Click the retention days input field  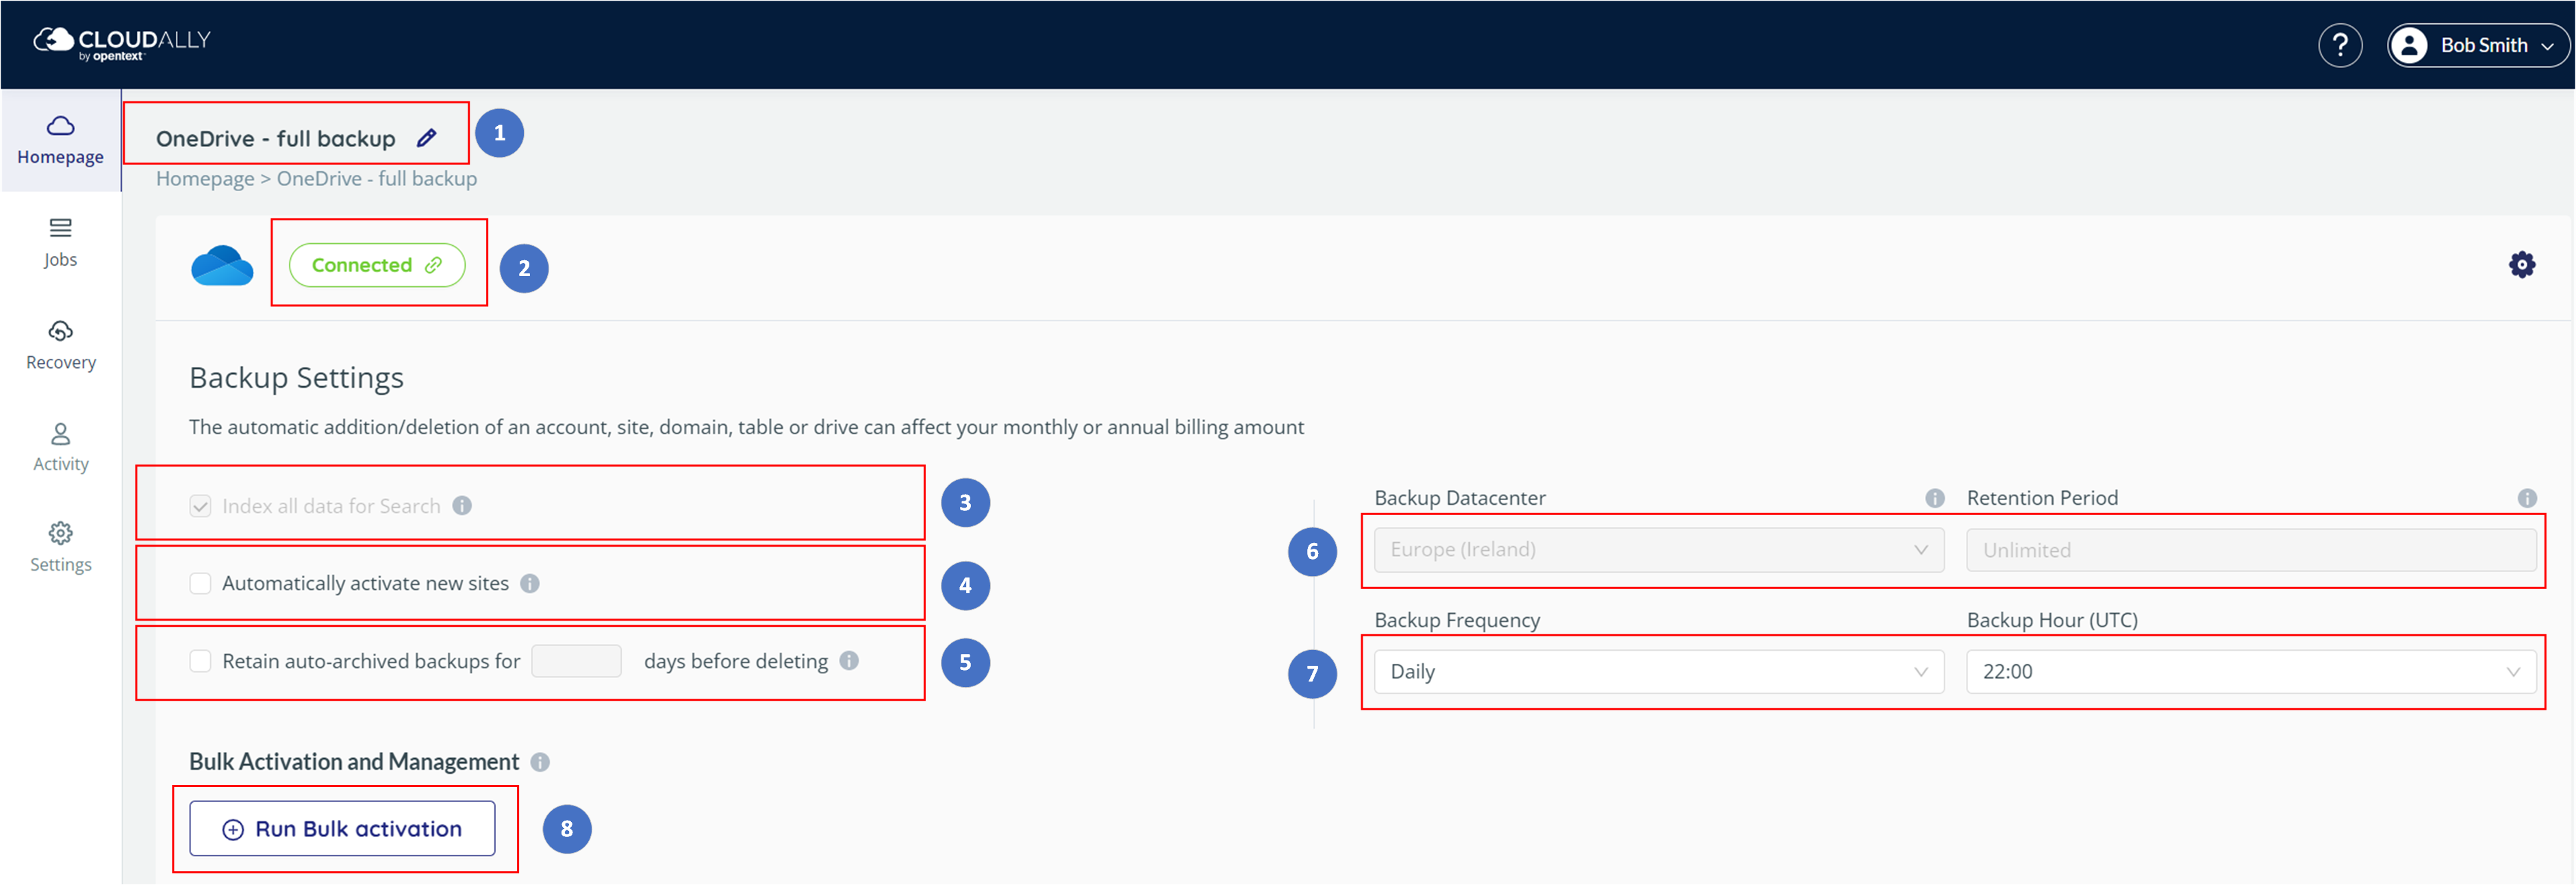pos(576,661)
